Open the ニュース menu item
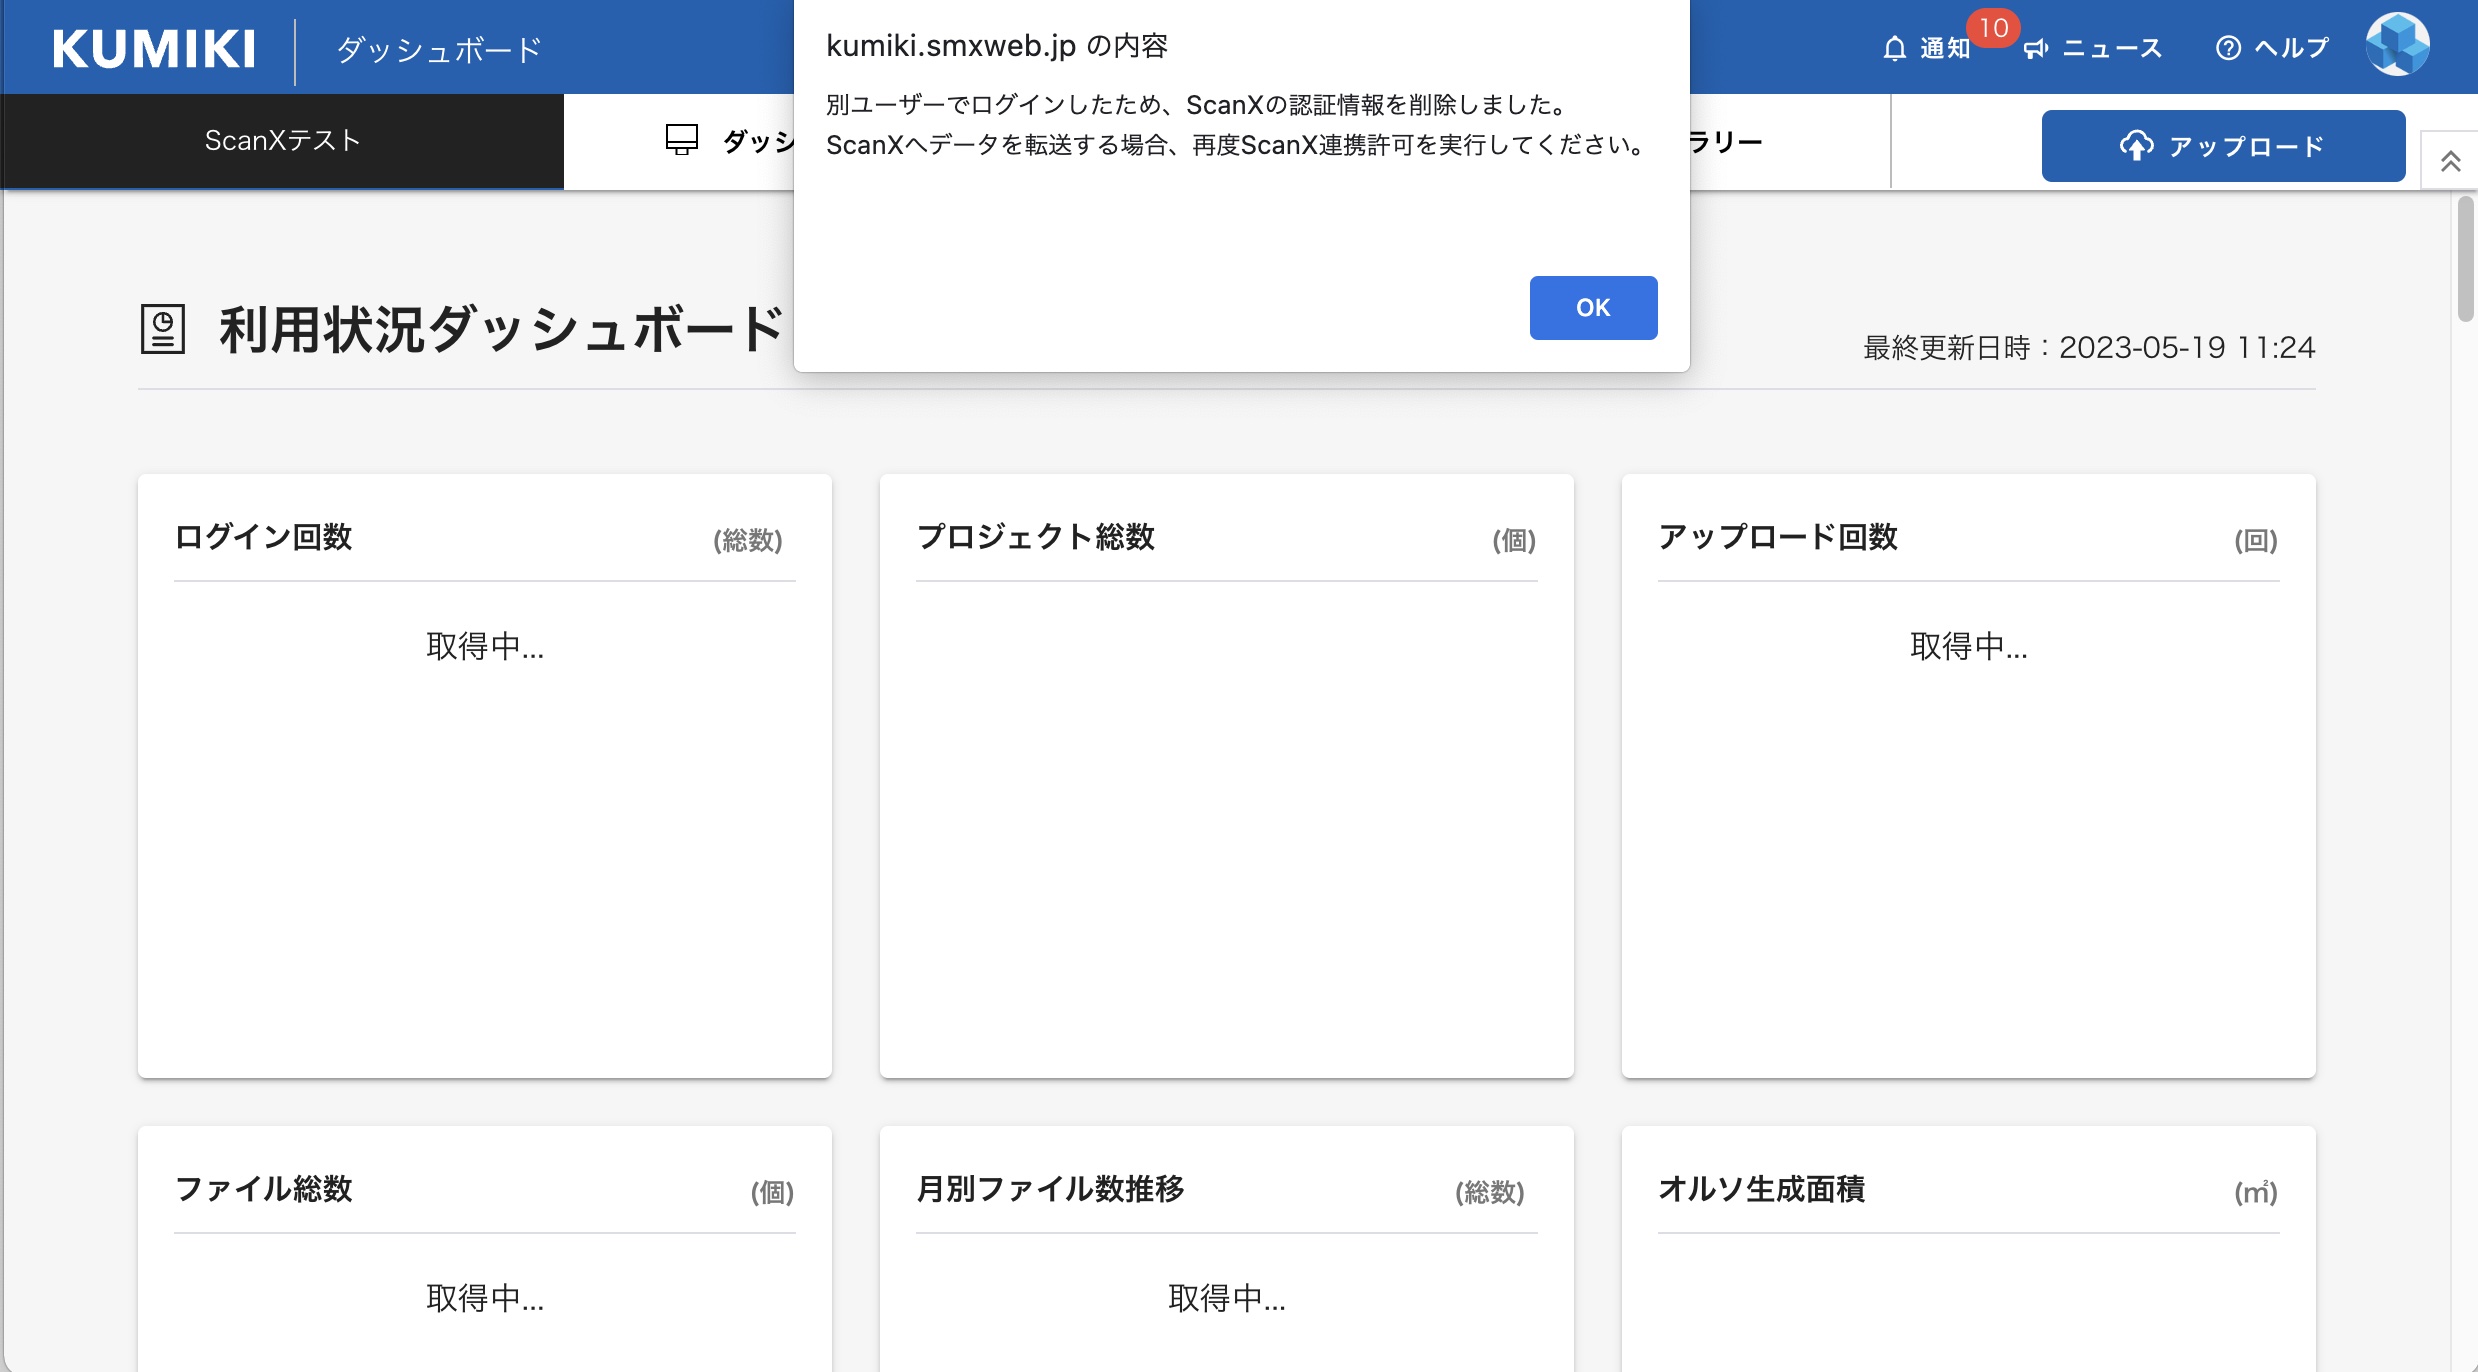The image size is (2478, 1372). pyautogui.click(x=2112, y=49)
